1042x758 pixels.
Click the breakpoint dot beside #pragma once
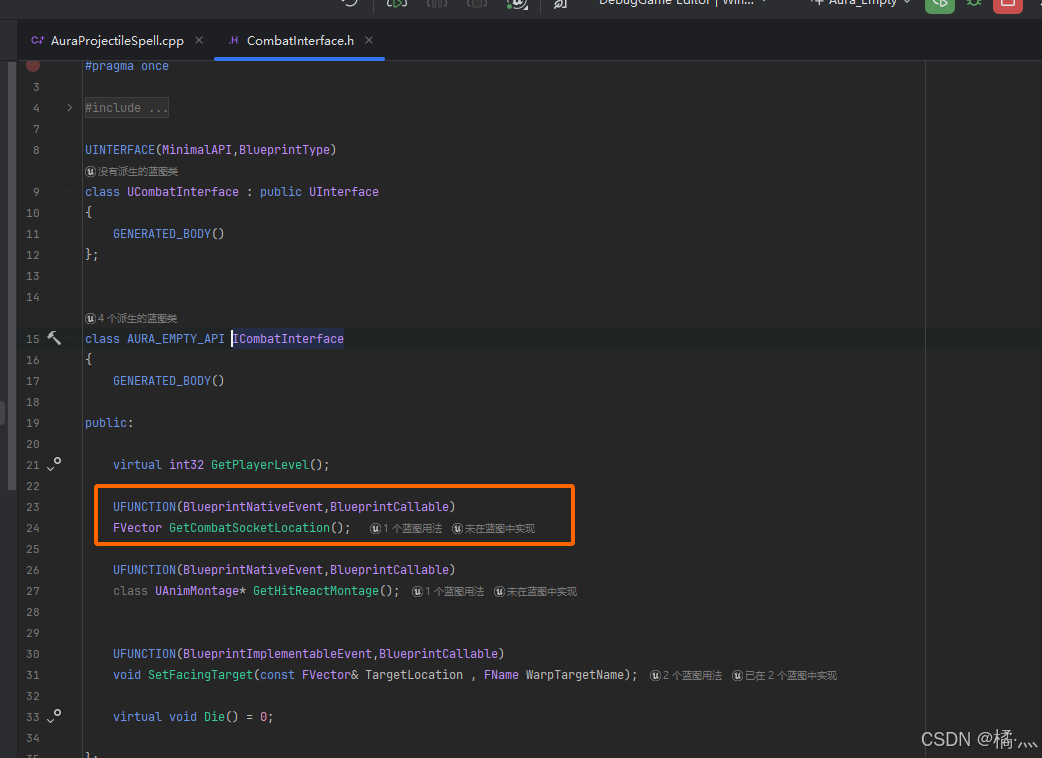(33, 65)
